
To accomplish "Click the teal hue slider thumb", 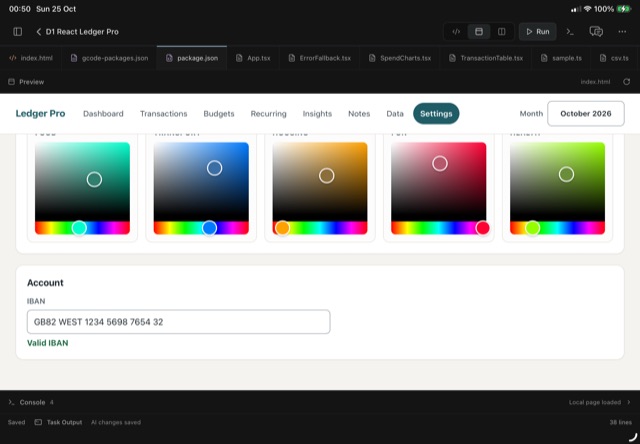I will point(79,228).
